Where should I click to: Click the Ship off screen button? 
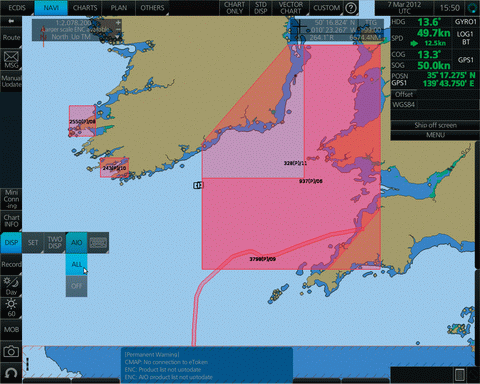[x=435, y=125]
